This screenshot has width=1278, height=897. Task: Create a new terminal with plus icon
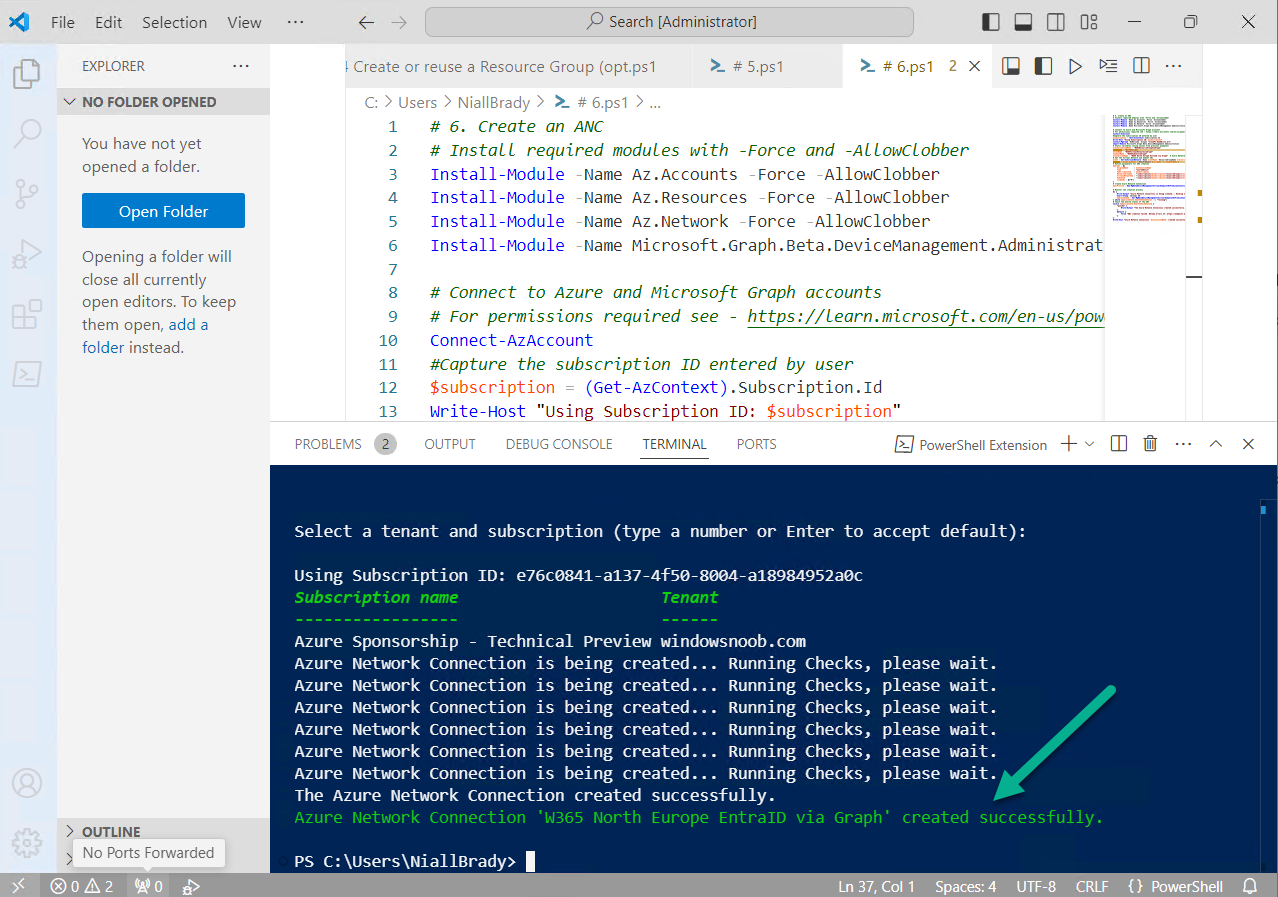(1068, 444)
